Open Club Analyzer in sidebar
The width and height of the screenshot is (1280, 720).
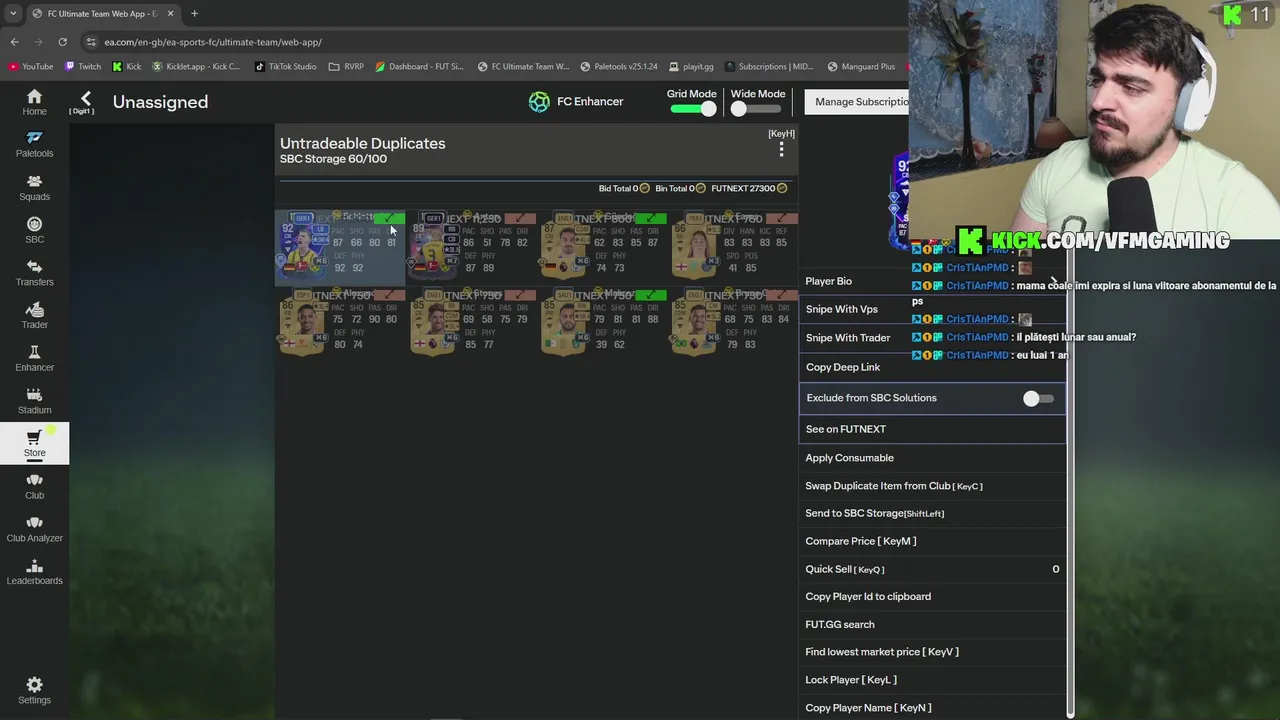pyautogui.click(x=34, y=529)
